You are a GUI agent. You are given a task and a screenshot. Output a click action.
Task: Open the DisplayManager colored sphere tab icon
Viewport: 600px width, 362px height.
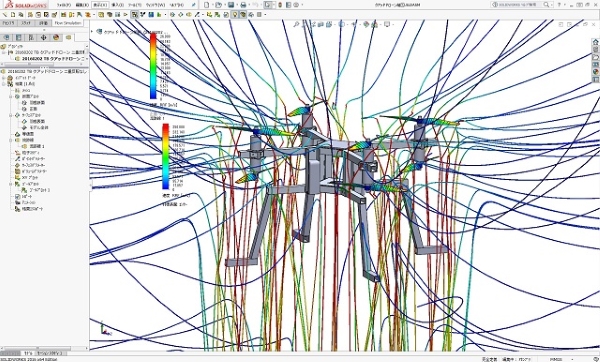point(56,37)
